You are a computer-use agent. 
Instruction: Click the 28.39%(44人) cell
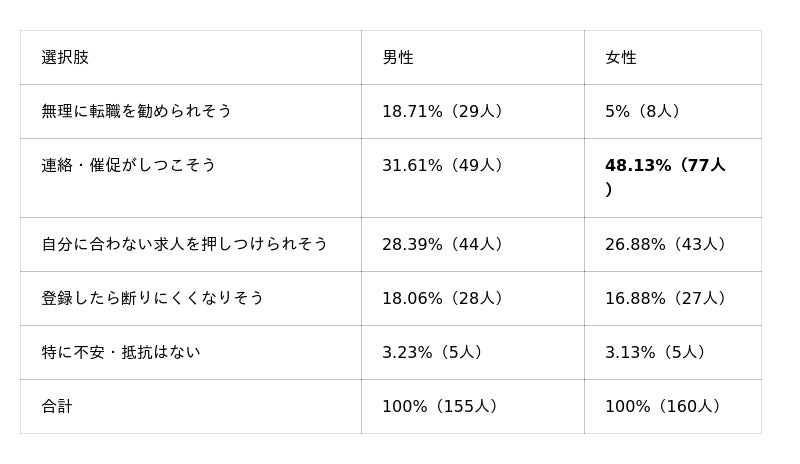(473, 245)
